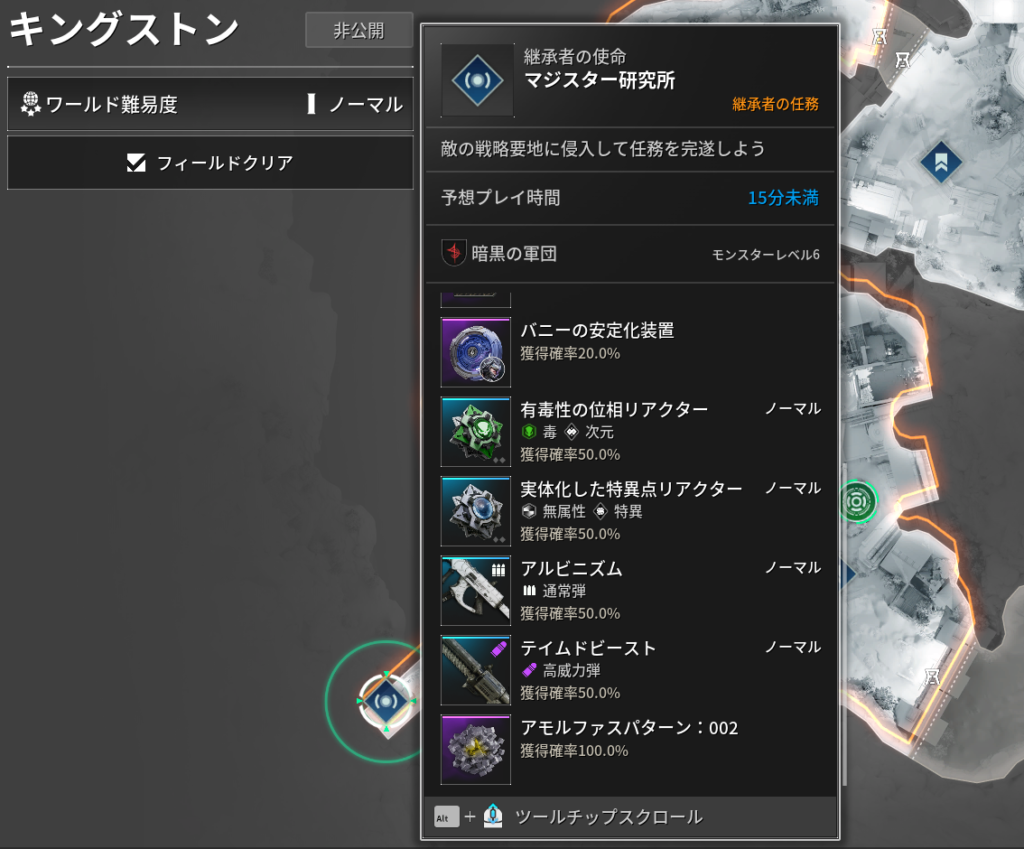The image size is (1024, 849).
Task: Open the ワールド難易度 ノーマル selector
Action: coord(210,104)
